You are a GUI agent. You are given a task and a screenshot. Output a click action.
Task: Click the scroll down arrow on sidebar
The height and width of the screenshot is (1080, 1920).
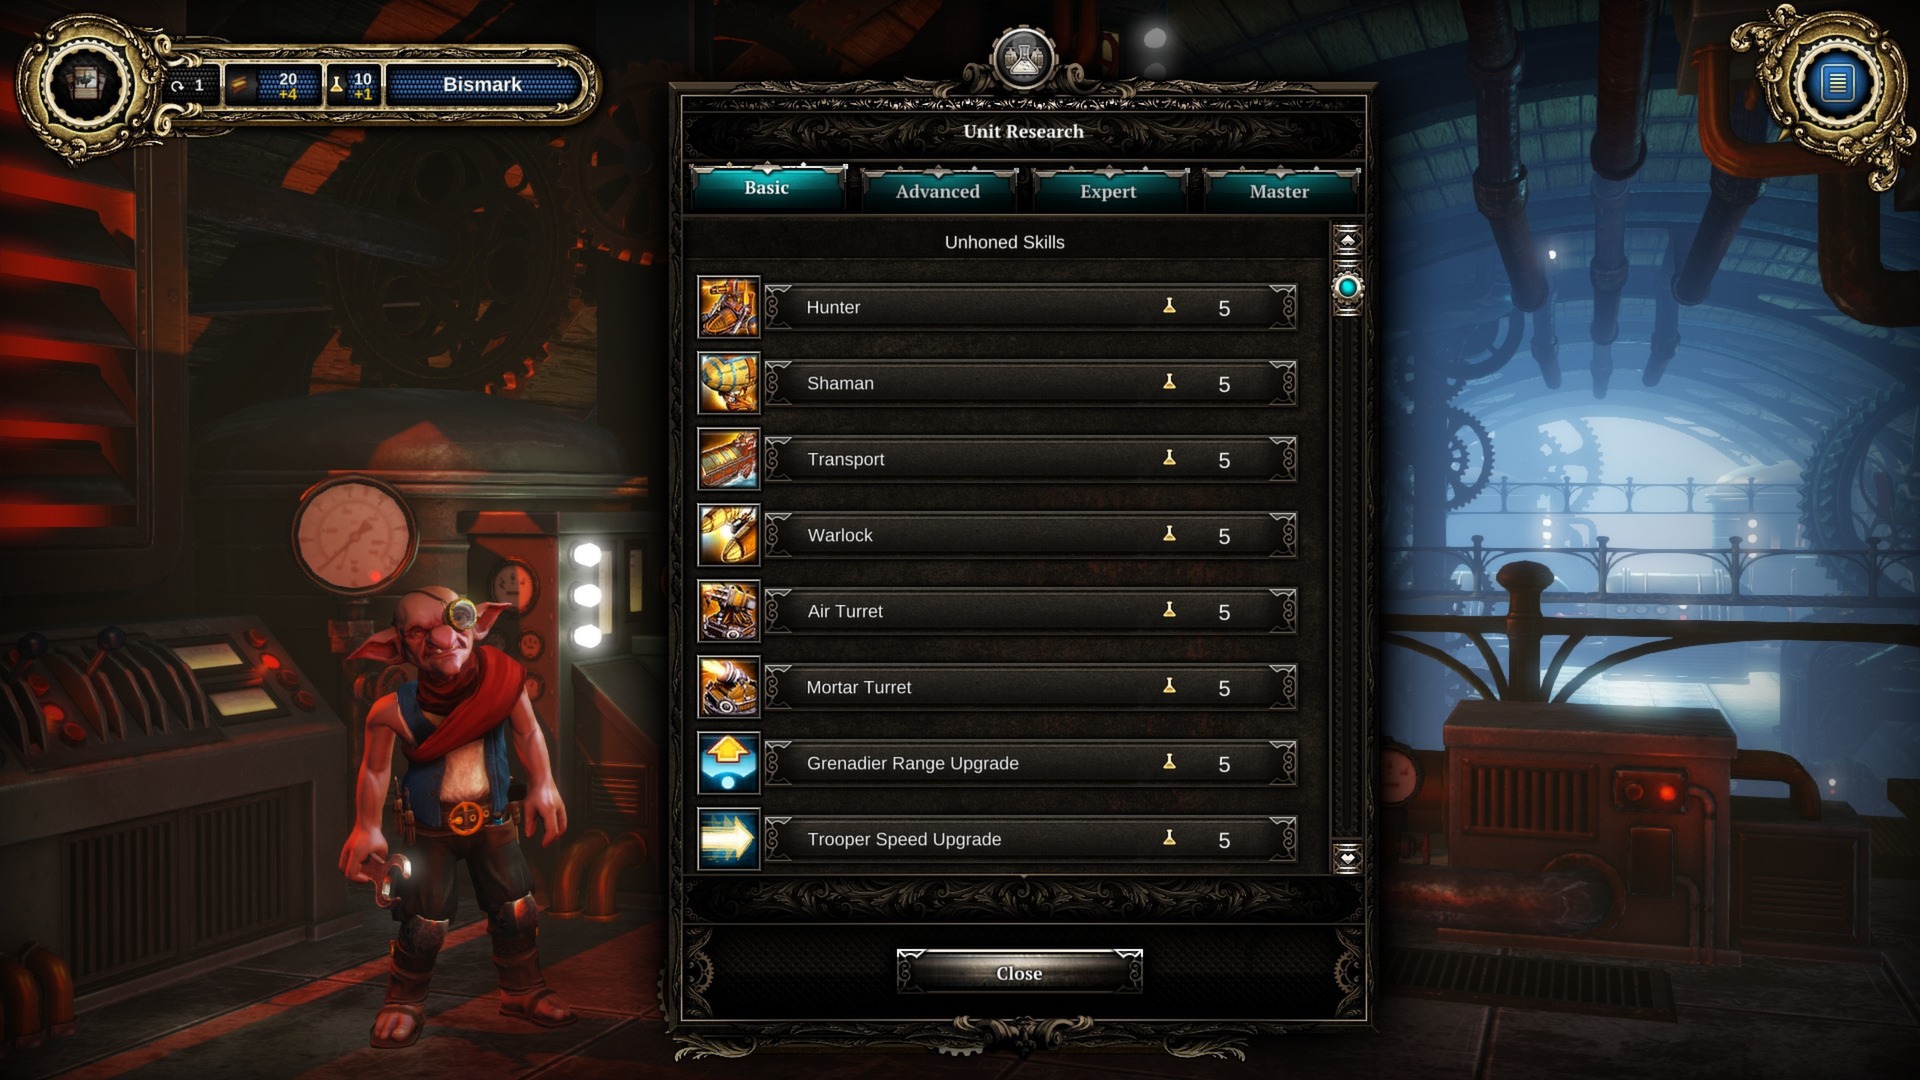coord(1348,860)
